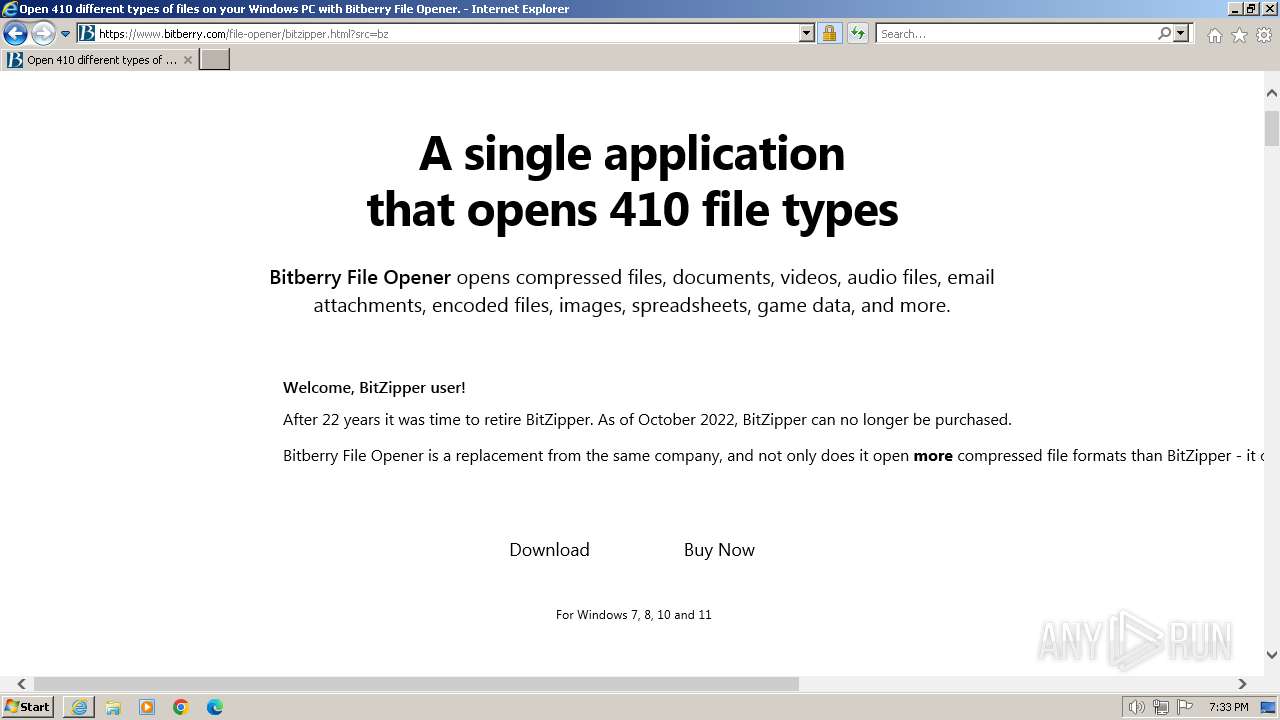
Task: Click 'For Windows 7, 8, 10 and 11' text
Action: 634,614
